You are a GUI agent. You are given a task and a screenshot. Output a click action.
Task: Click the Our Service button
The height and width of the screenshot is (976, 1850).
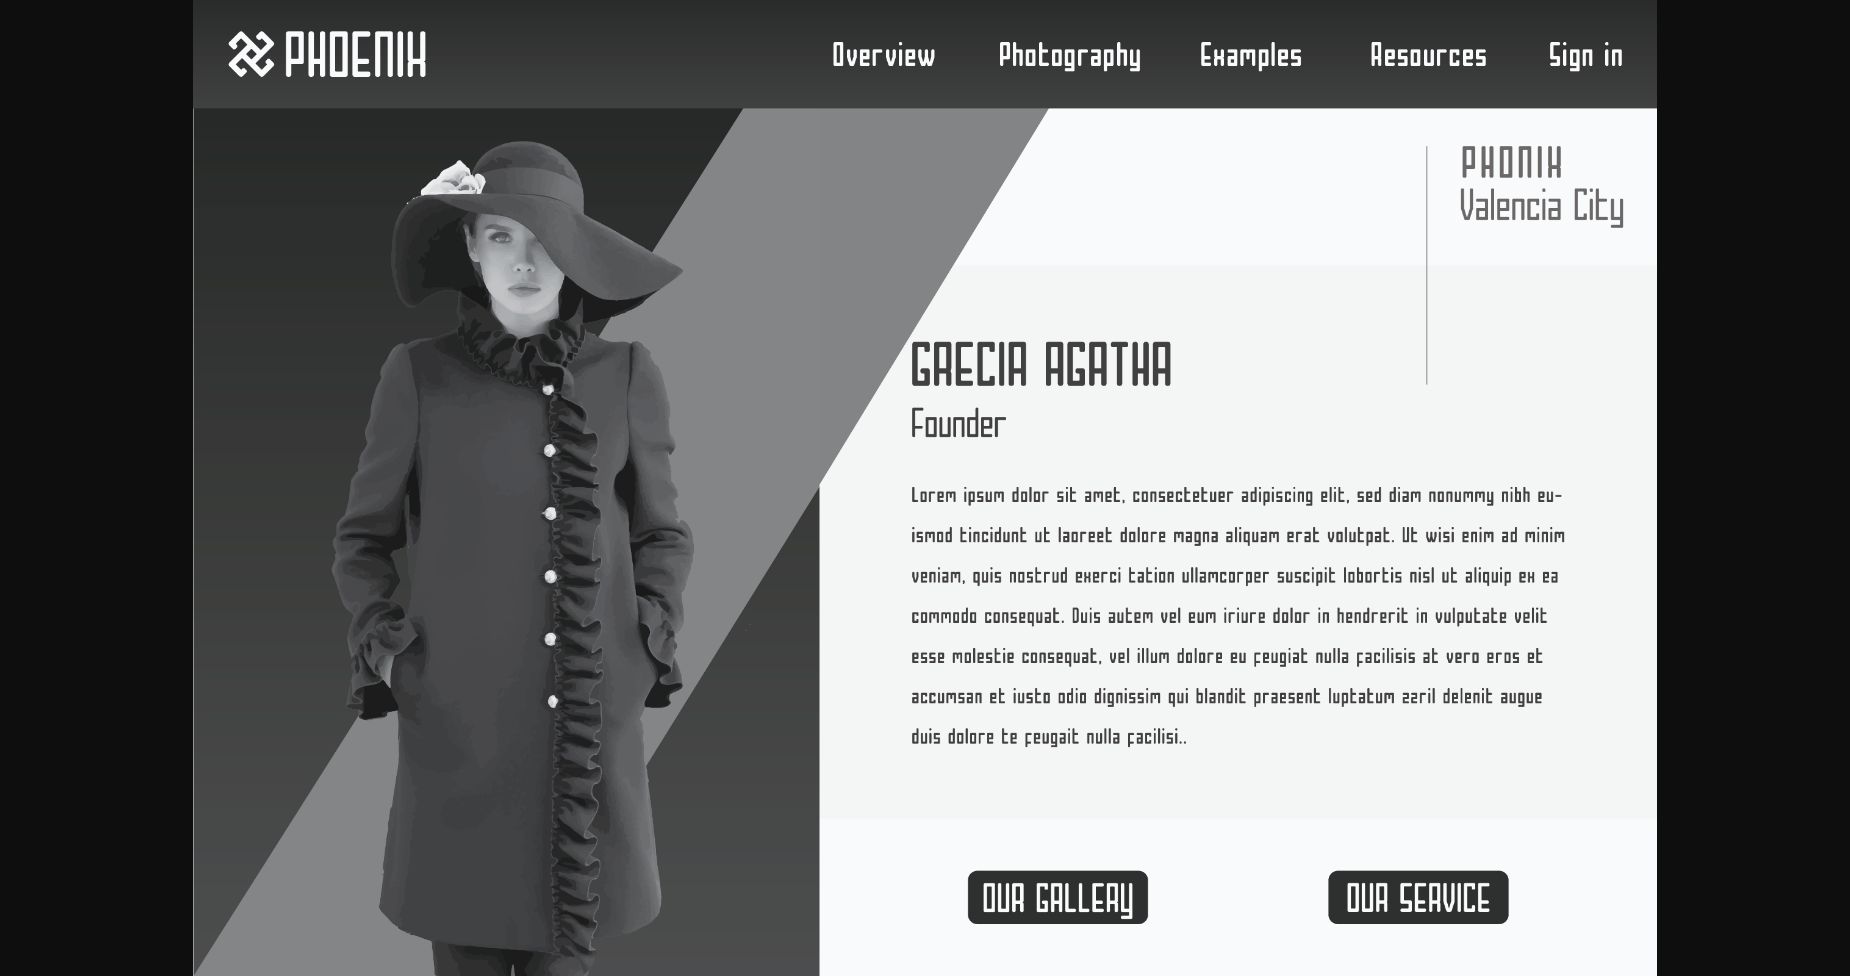[x=1418, y=897]
